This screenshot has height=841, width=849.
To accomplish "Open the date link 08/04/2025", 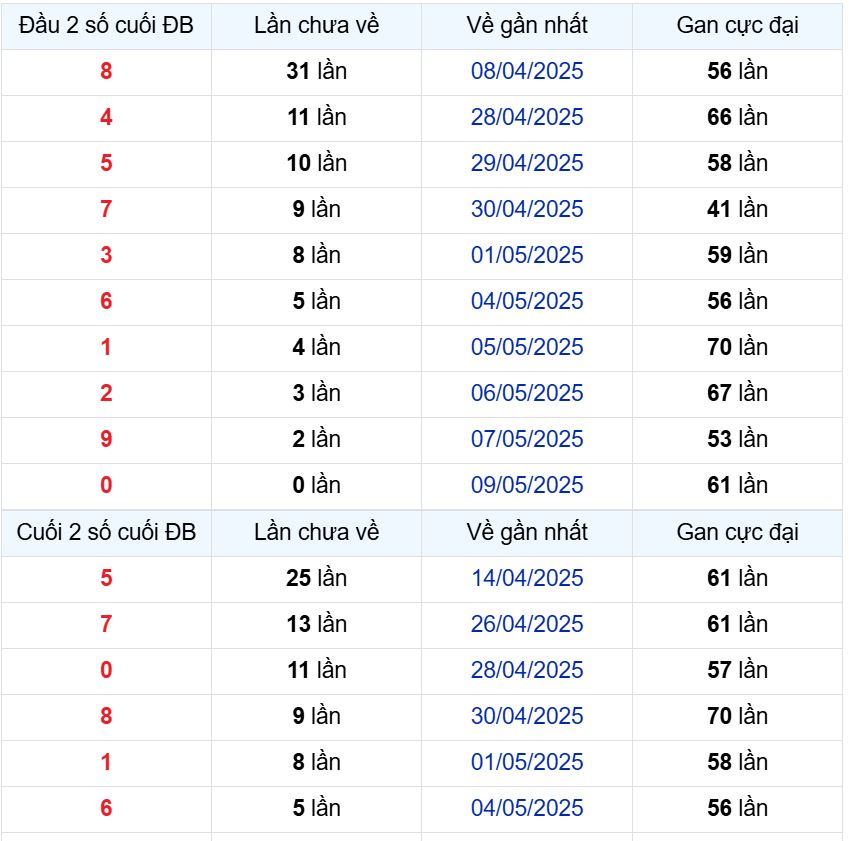I will tap(527, 71).
